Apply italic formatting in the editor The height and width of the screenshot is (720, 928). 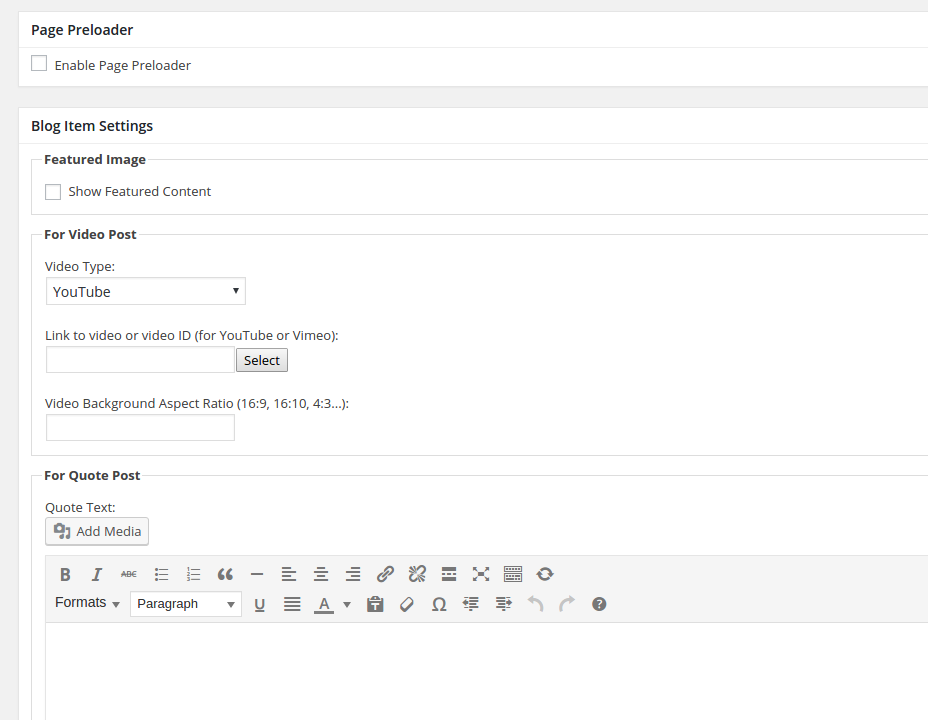97,574
